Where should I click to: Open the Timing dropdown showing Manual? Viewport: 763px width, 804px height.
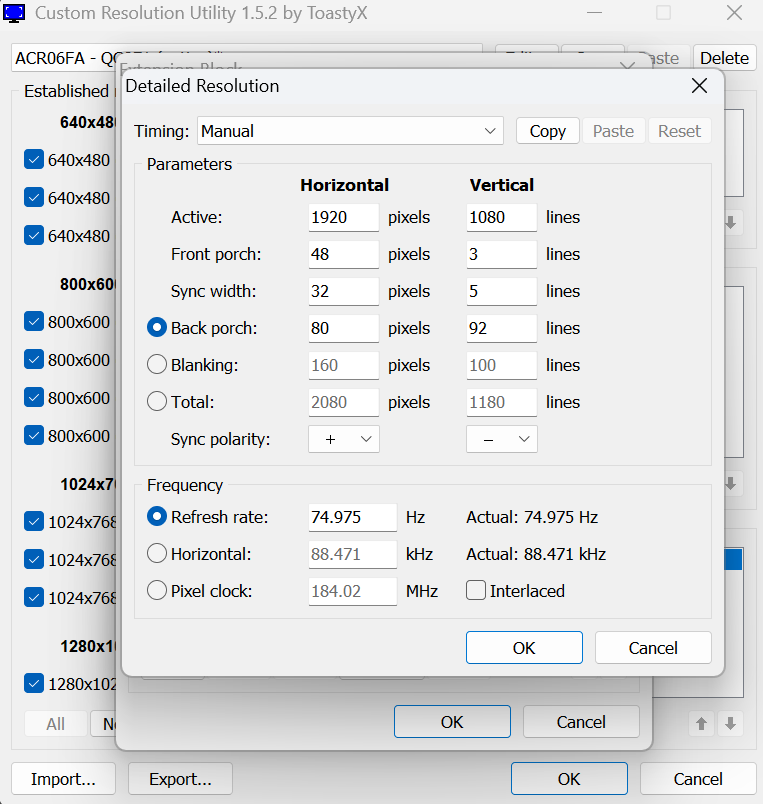click(x=350, y=131)
